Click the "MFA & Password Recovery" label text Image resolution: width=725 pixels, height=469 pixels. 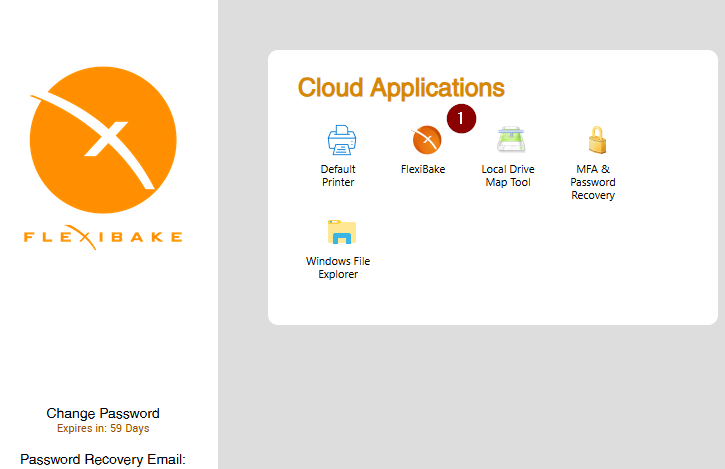coord(593,182)
